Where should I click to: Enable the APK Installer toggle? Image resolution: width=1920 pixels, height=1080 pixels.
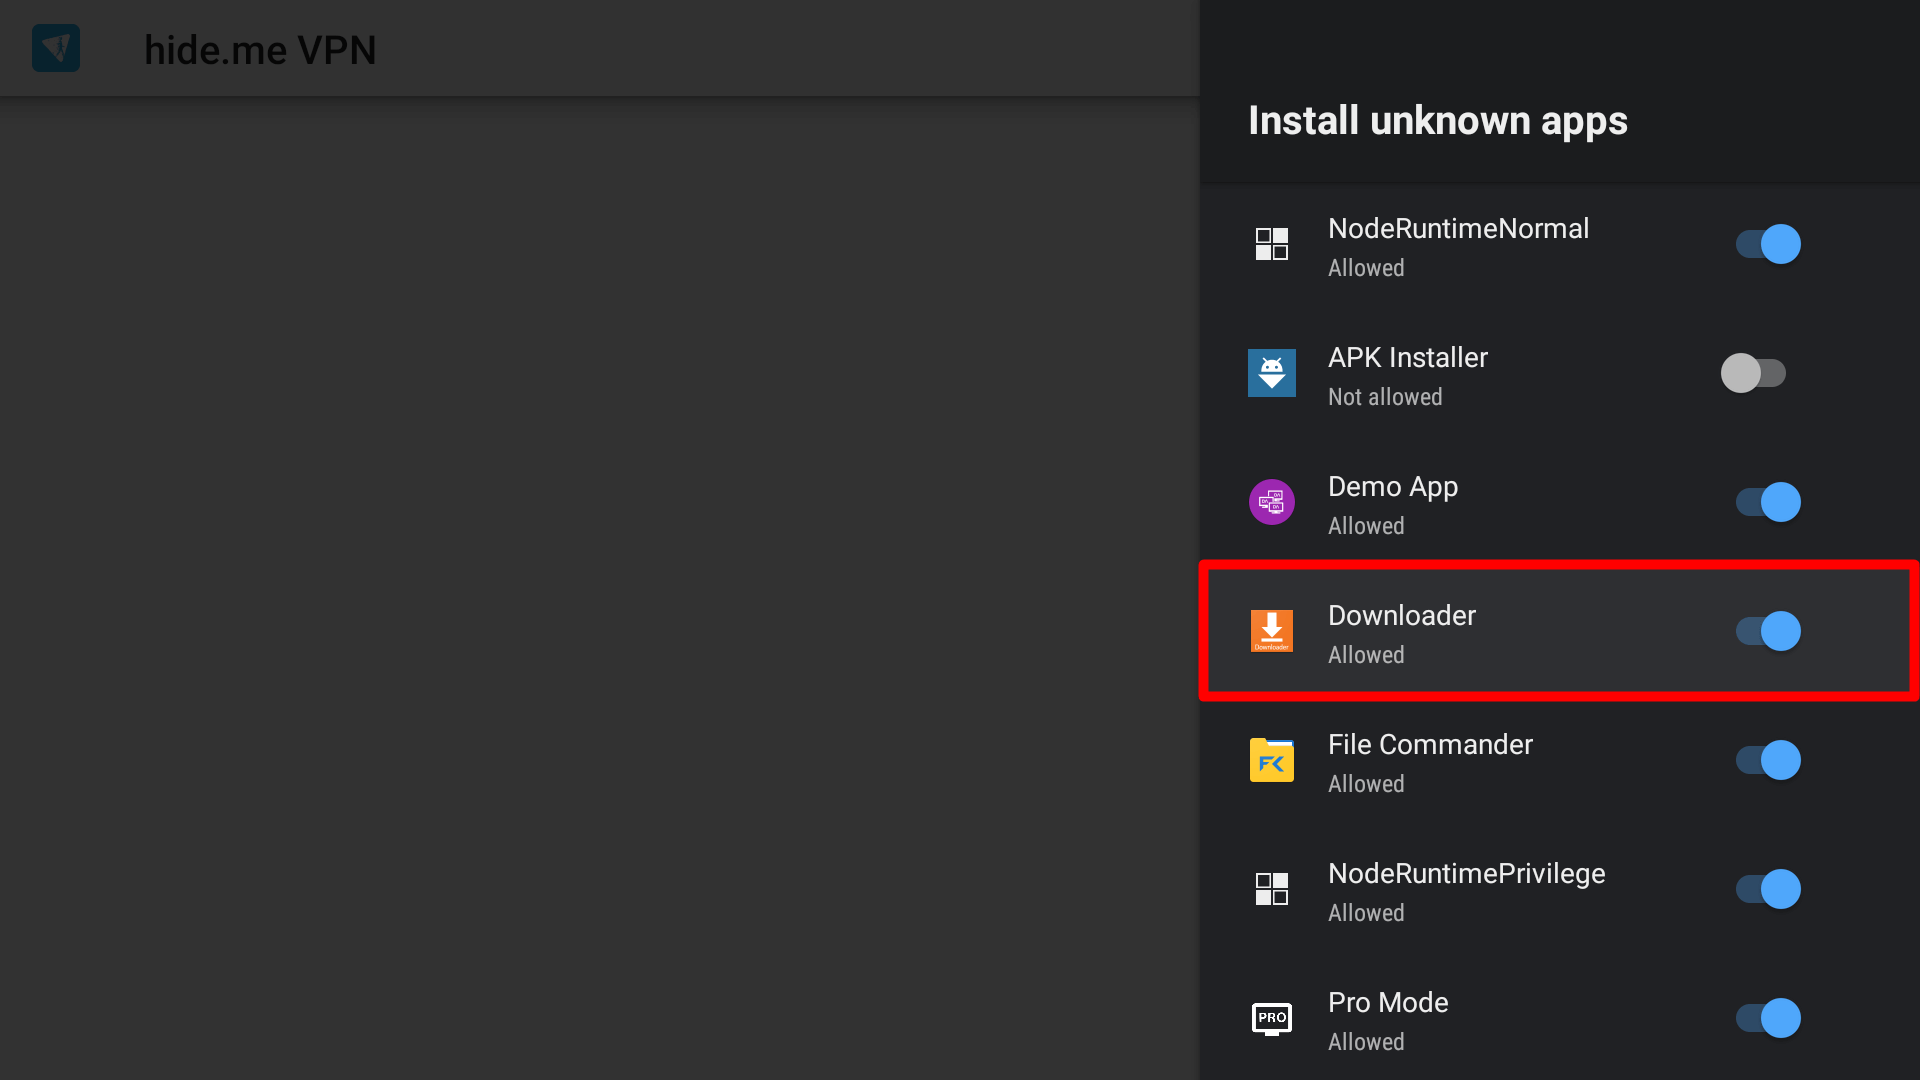[x=1753, y=373]
